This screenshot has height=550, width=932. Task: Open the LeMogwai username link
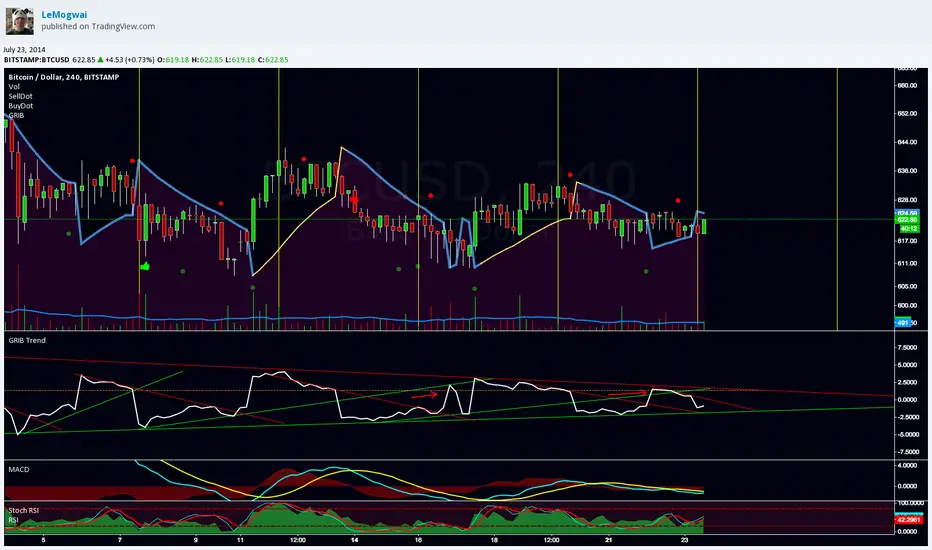coord(64,15)
